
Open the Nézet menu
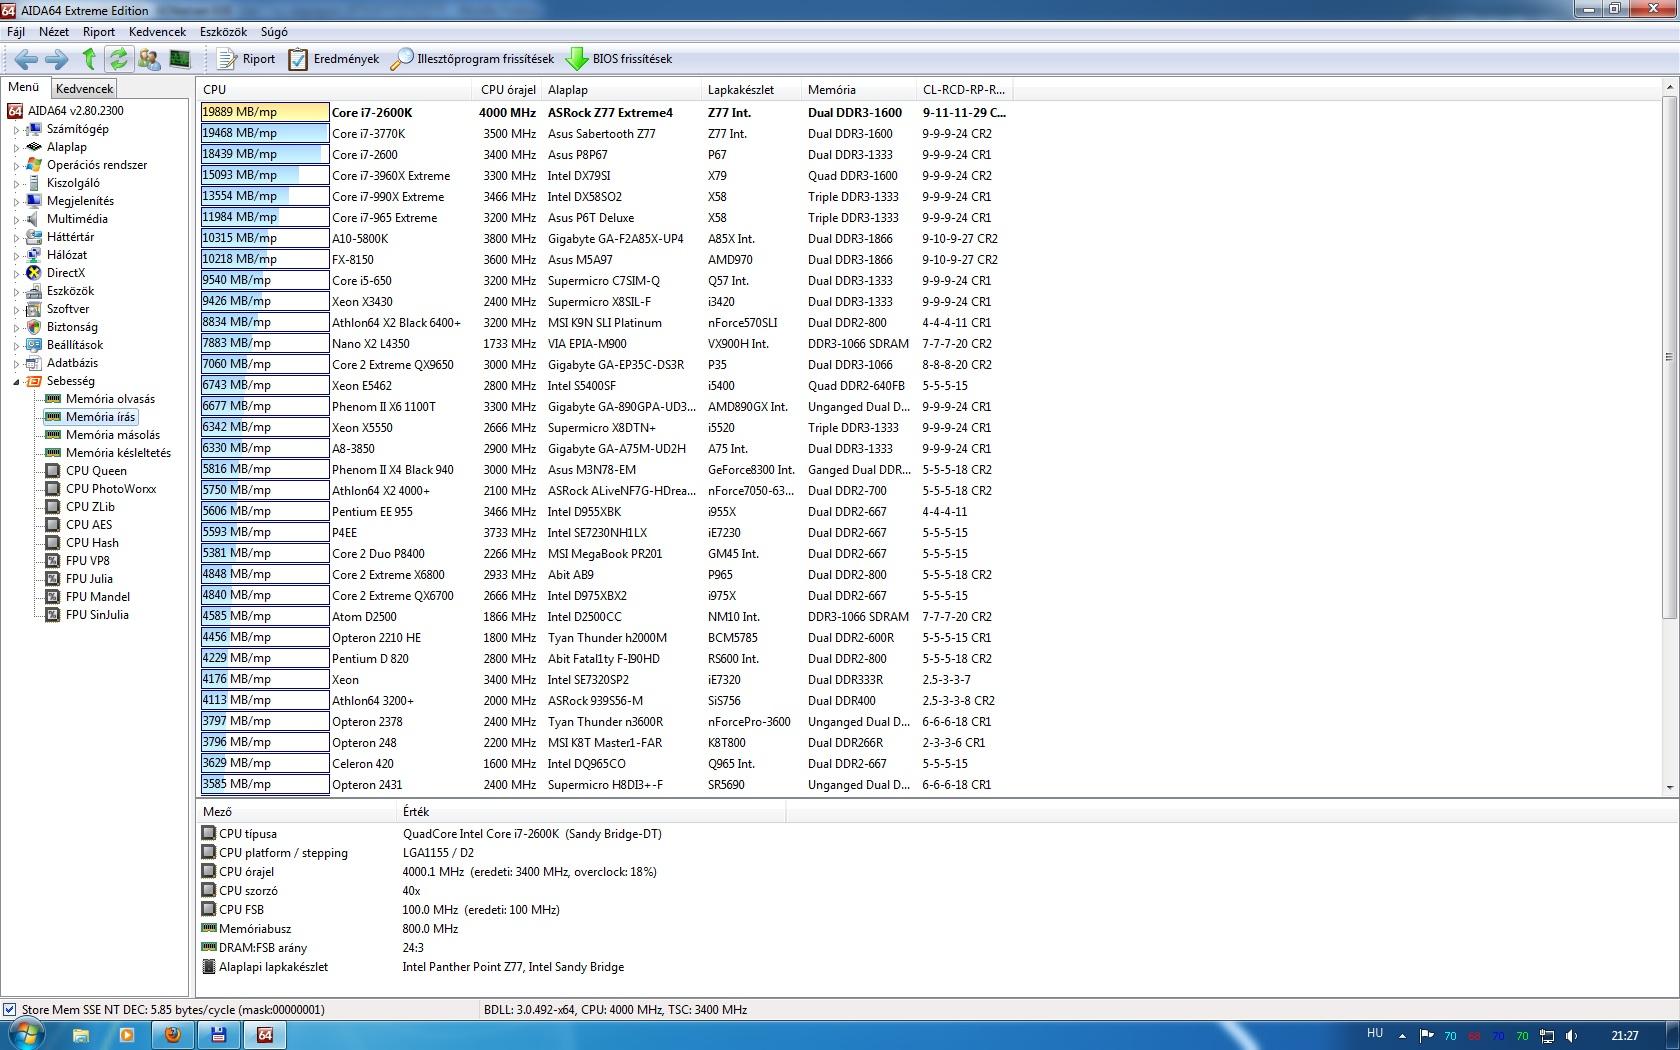tap(54, 32)
